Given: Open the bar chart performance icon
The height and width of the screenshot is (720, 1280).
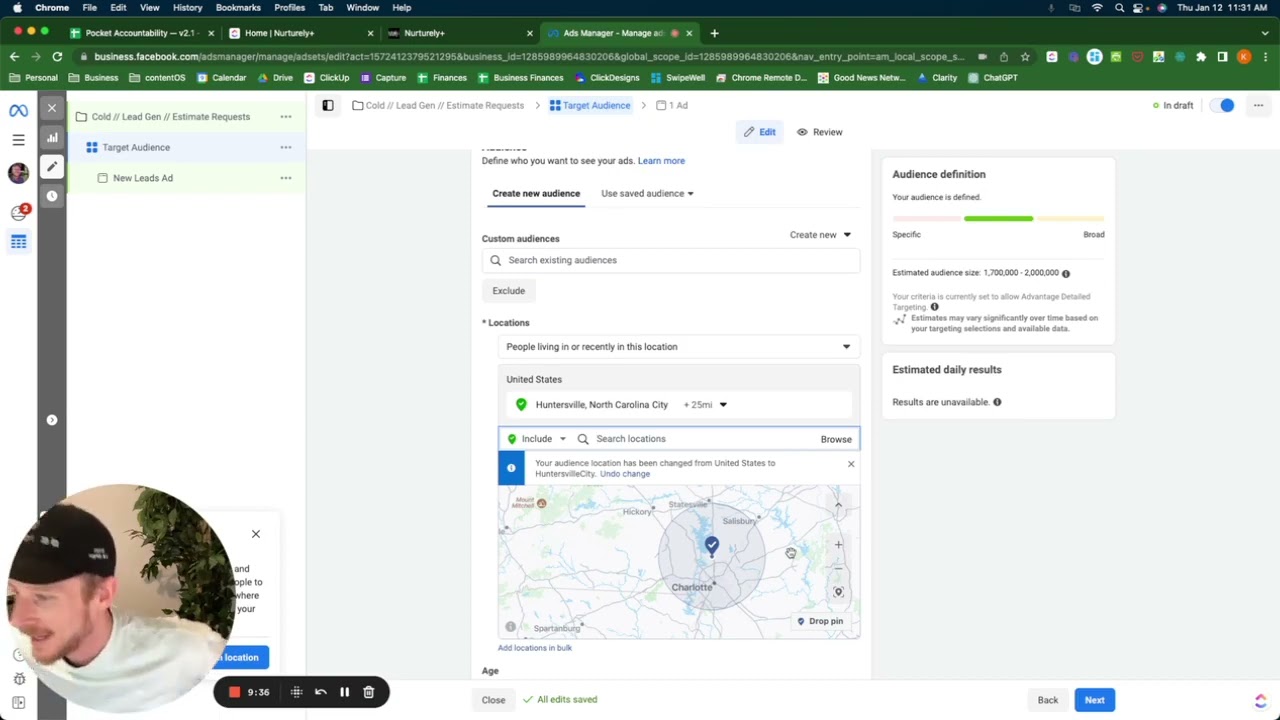Looking at the screenshot, I should [52, 137].
